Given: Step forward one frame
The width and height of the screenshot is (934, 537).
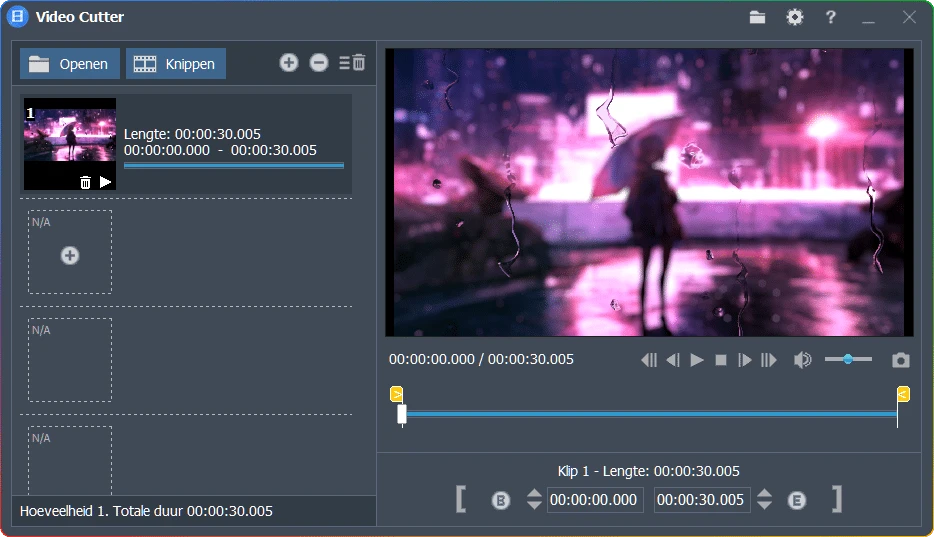Looking at the screenshot, I should pos(745,360).
